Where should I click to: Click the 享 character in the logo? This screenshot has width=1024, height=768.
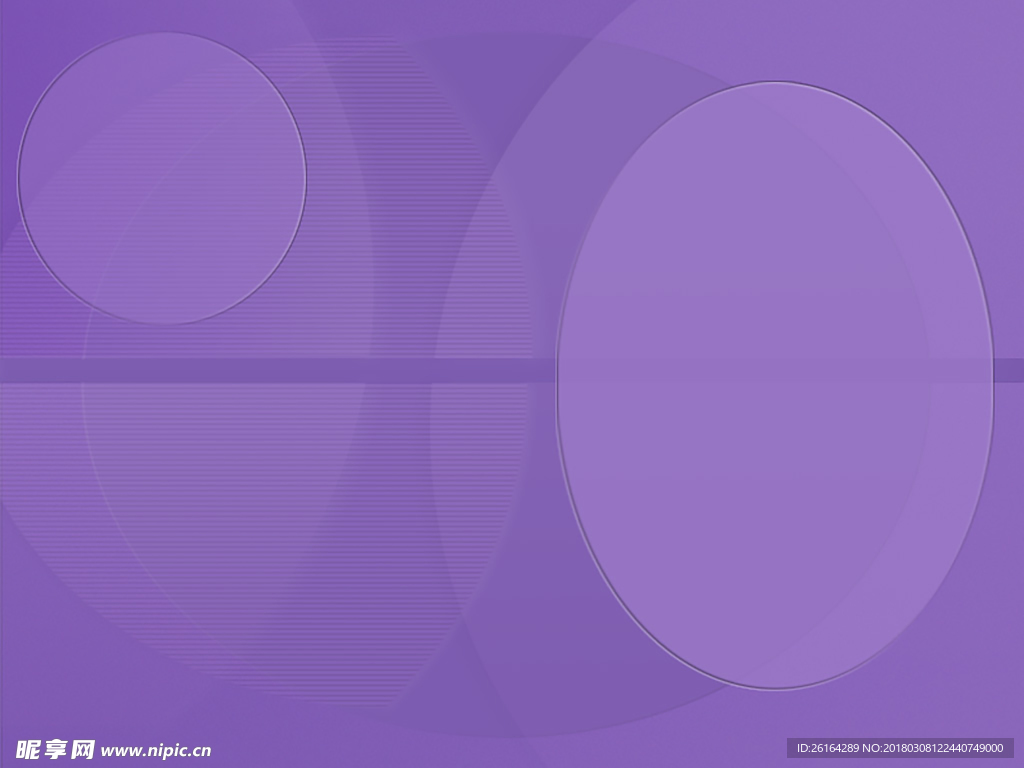click(55, 750)
